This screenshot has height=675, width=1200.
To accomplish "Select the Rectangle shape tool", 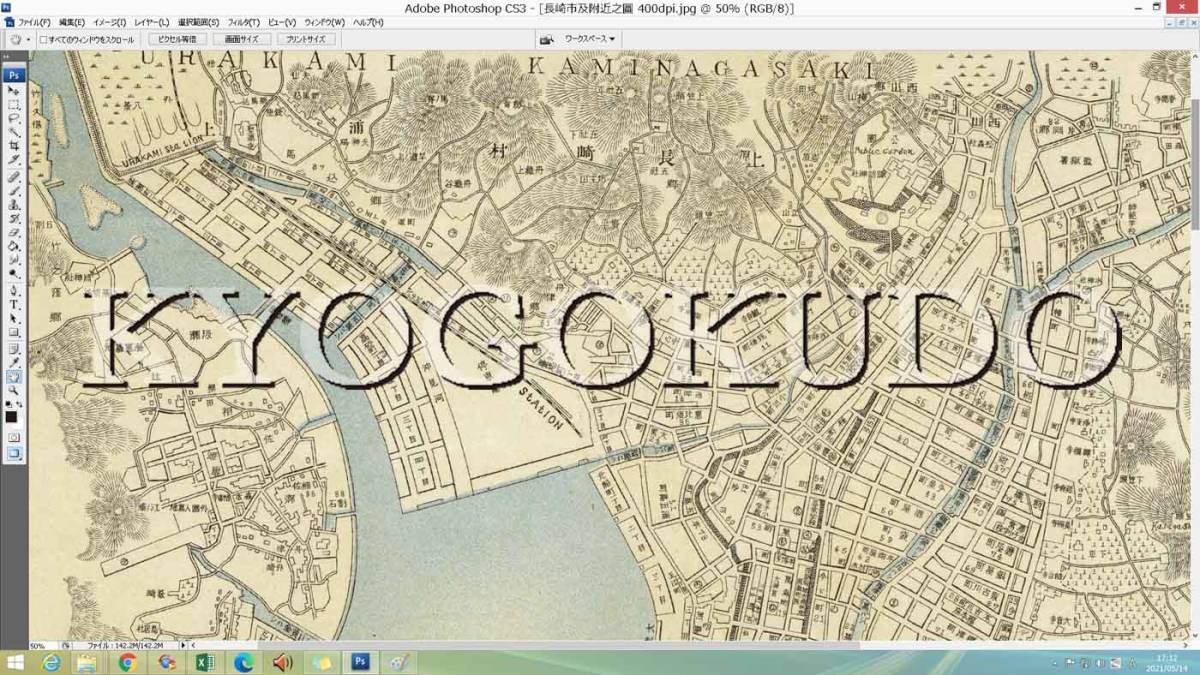I will (14, 331).
